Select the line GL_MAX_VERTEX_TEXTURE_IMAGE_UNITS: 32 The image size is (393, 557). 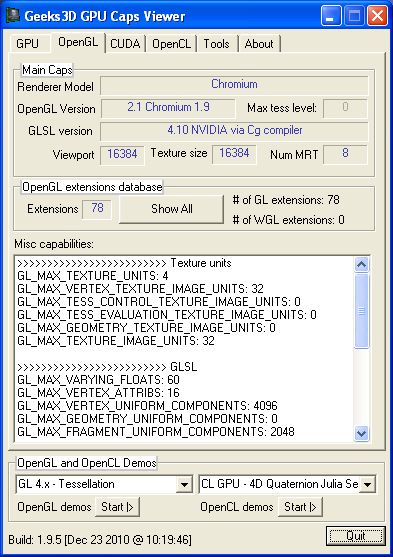click(140, 289)
